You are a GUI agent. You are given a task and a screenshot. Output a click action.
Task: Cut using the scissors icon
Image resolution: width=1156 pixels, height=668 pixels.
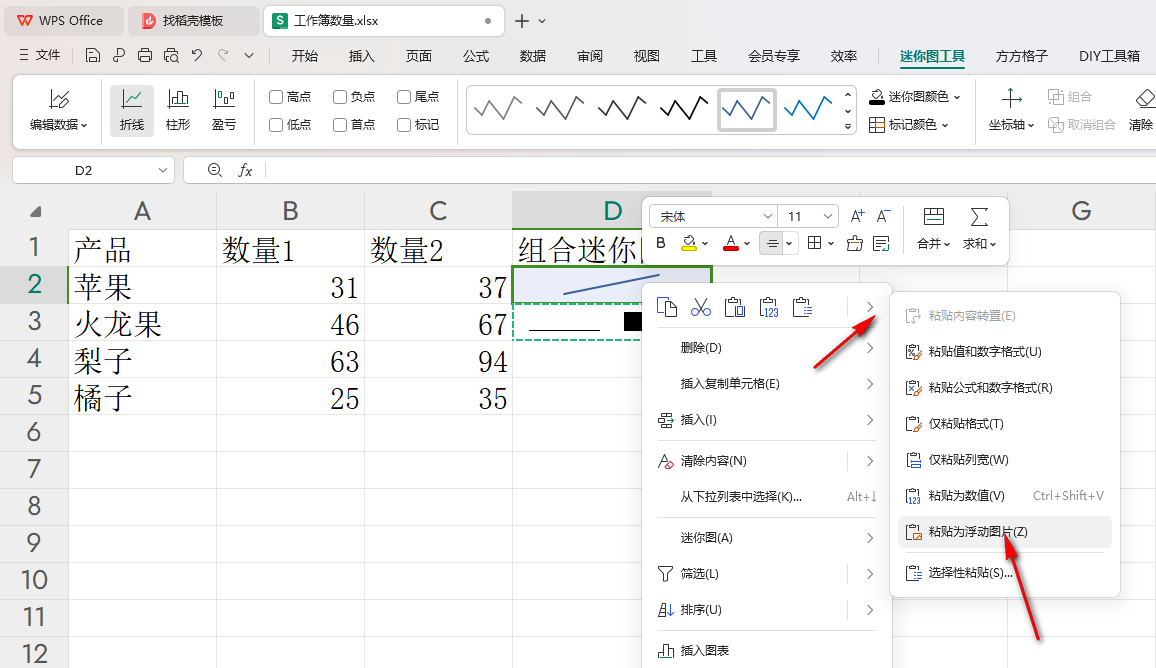(x=700, y=307)
